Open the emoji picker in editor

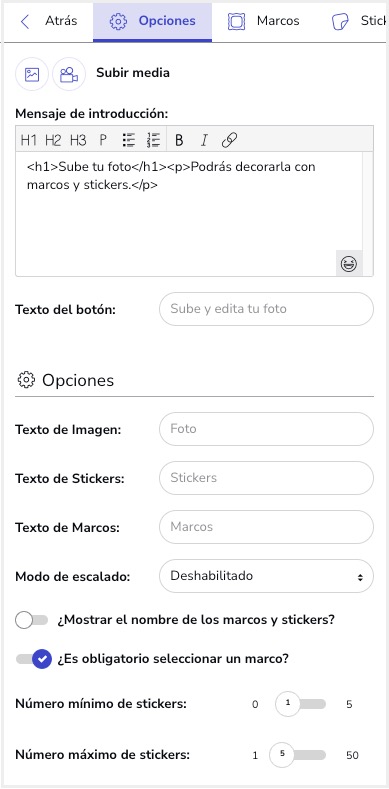(349, 263)
